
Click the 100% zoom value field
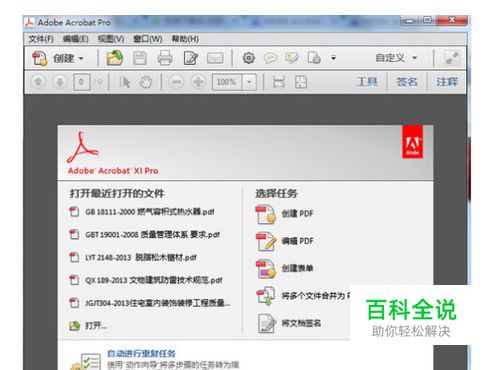tap(227, 82)
